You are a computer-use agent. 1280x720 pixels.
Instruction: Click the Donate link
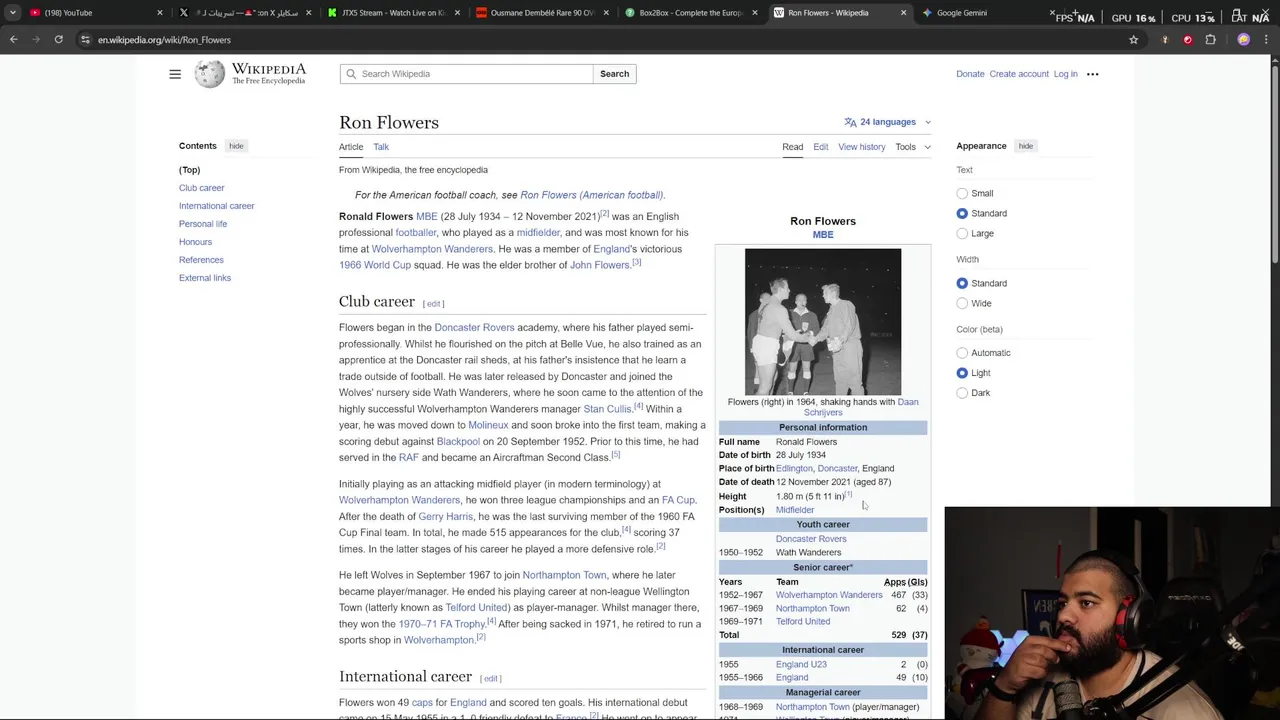click(970, 74)
